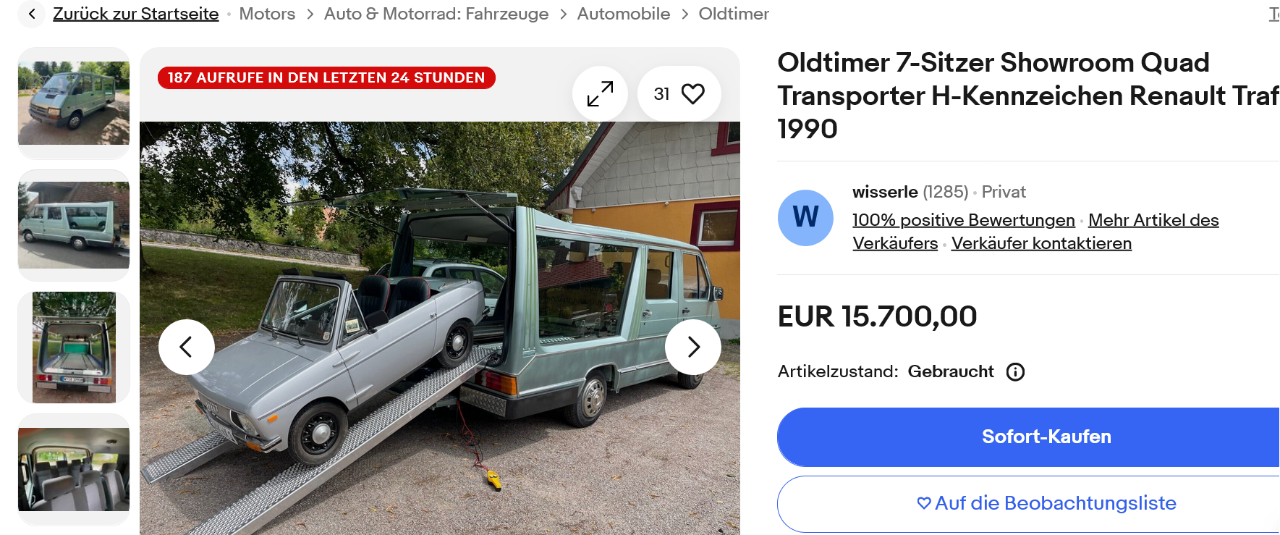Select the interior seats thumbnail
This screenshot has width=1280, height=535.
pyautogui.click(x=74, y=469)
